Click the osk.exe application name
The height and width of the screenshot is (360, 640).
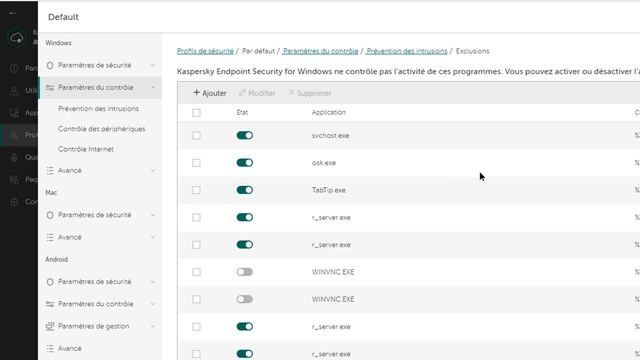pos(324,163)
